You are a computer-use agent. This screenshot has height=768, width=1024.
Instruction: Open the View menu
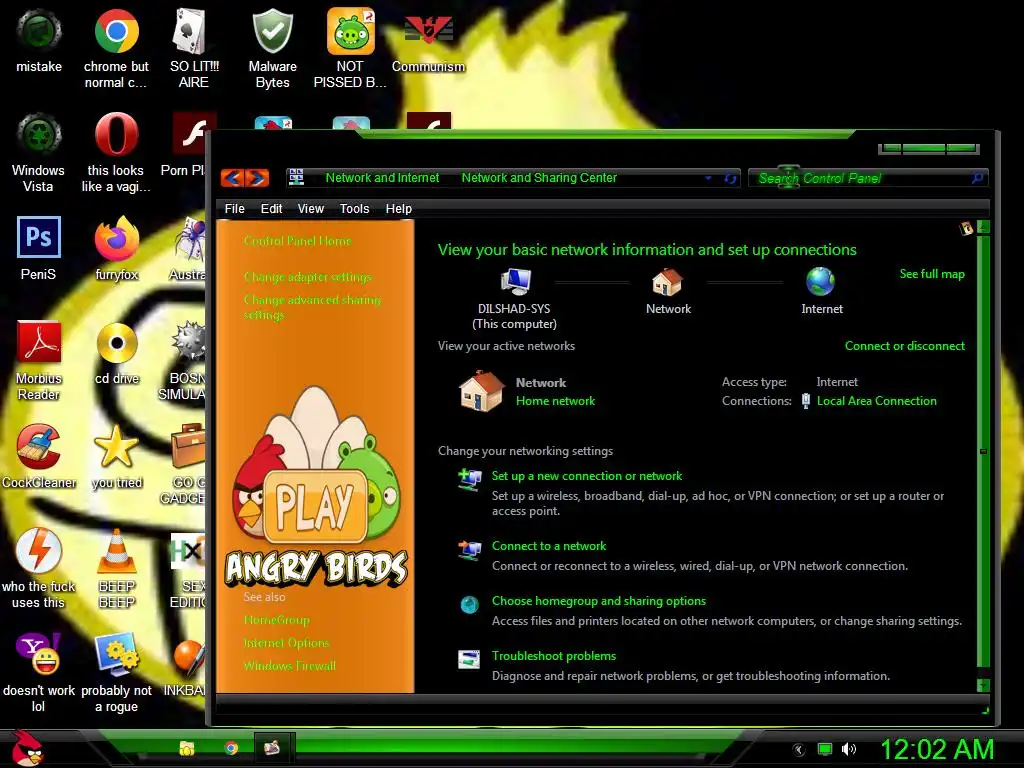(311, 208)
